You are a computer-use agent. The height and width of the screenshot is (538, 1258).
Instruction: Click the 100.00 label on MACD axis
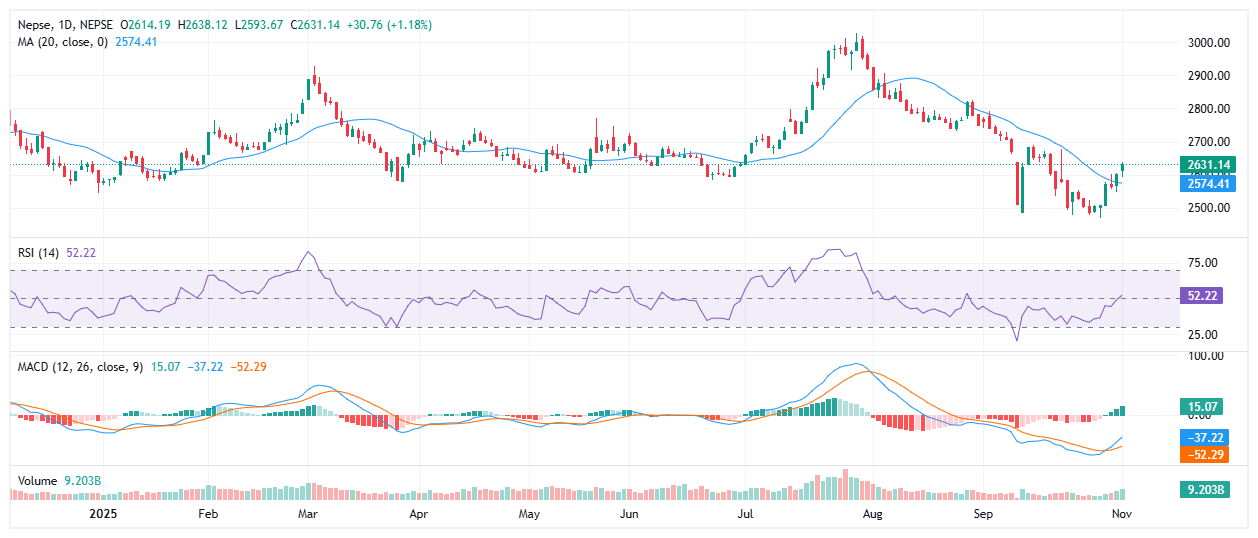pos(1205,355)
